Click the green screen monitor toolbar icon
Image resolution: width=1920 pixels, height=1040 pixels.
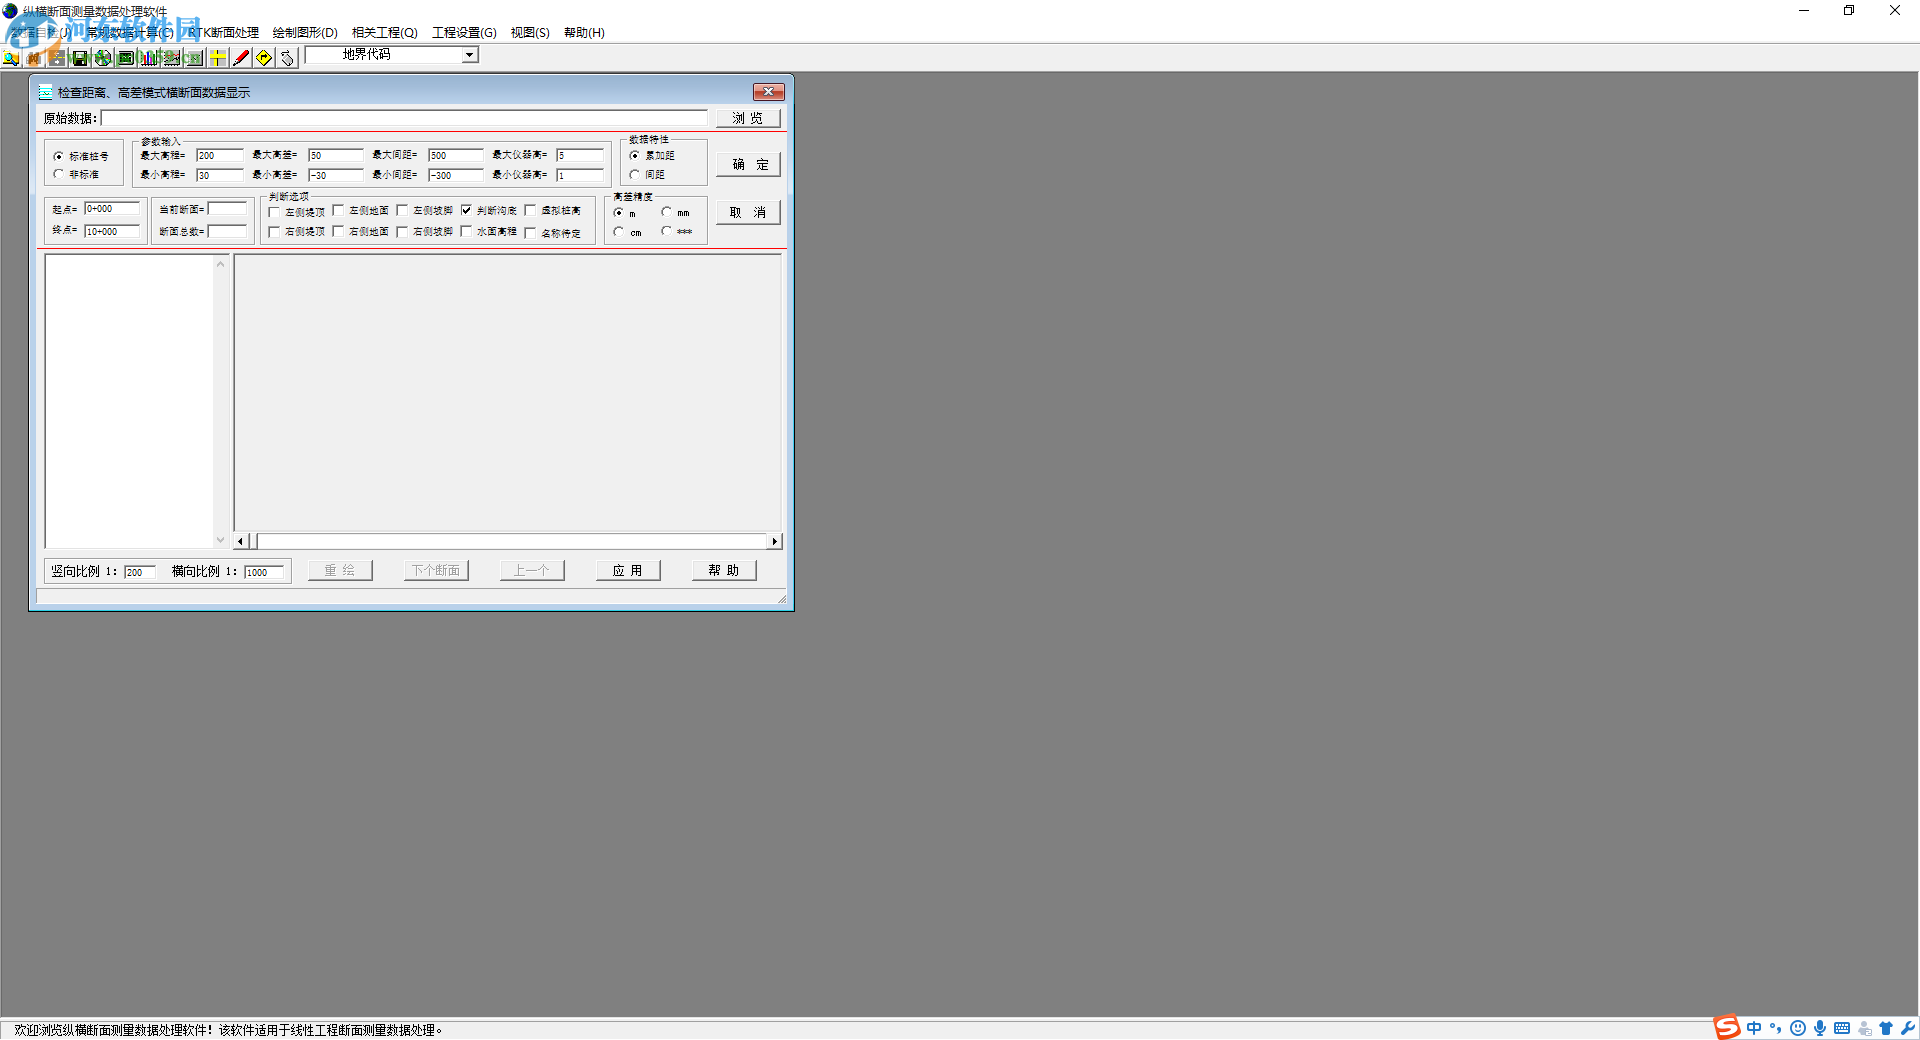coord(126,58)
